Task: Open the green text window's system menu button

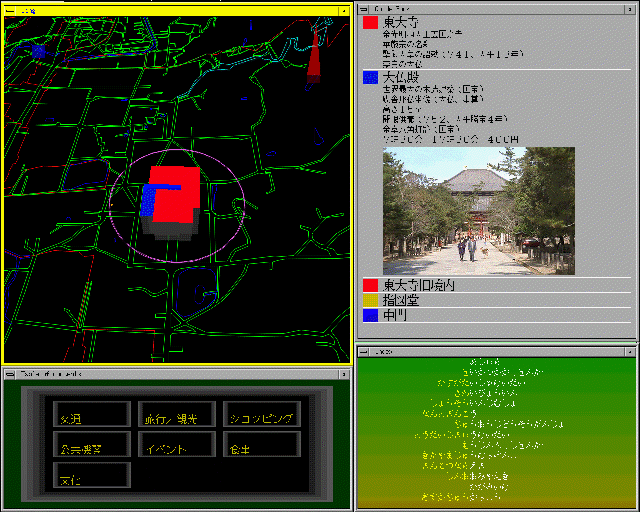Action: [x=363, y=352]
